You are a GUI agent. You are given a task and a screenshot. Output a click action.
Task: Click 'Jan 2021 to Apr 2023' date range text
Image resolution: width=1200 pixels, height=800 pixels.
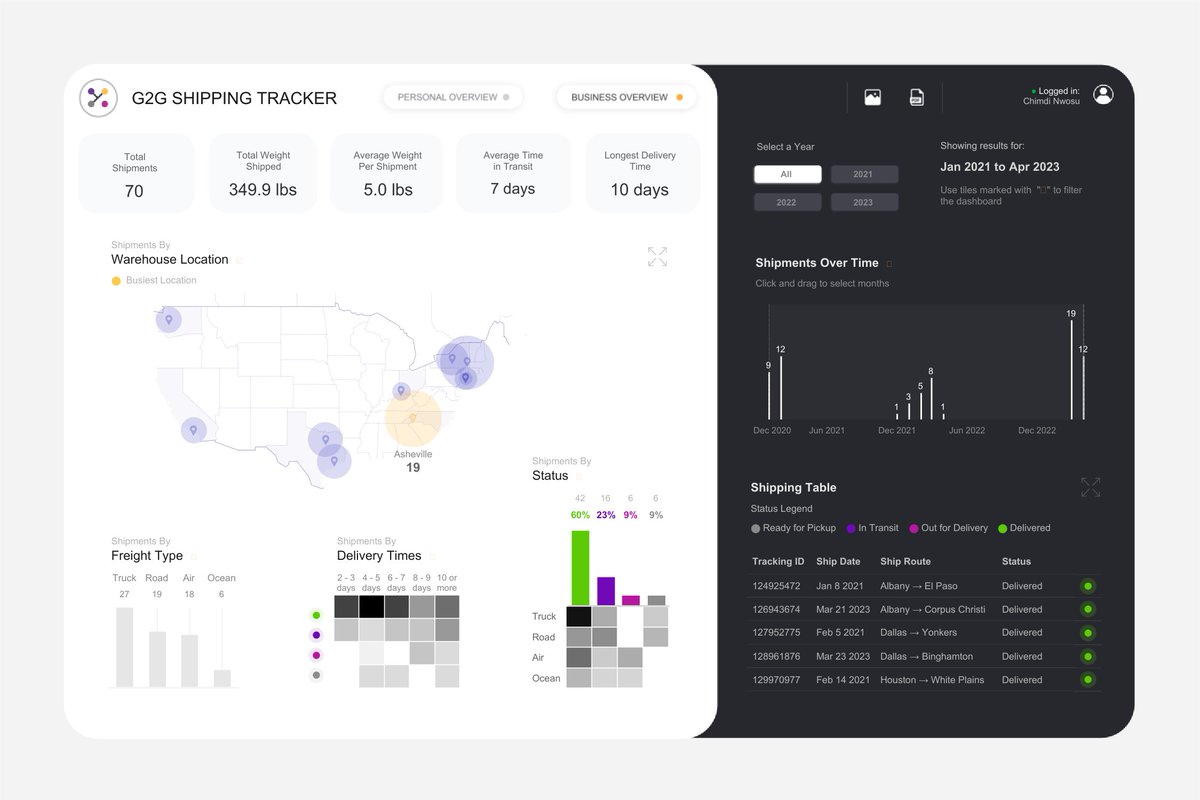pyautogui.click(x=1000, y=167)
